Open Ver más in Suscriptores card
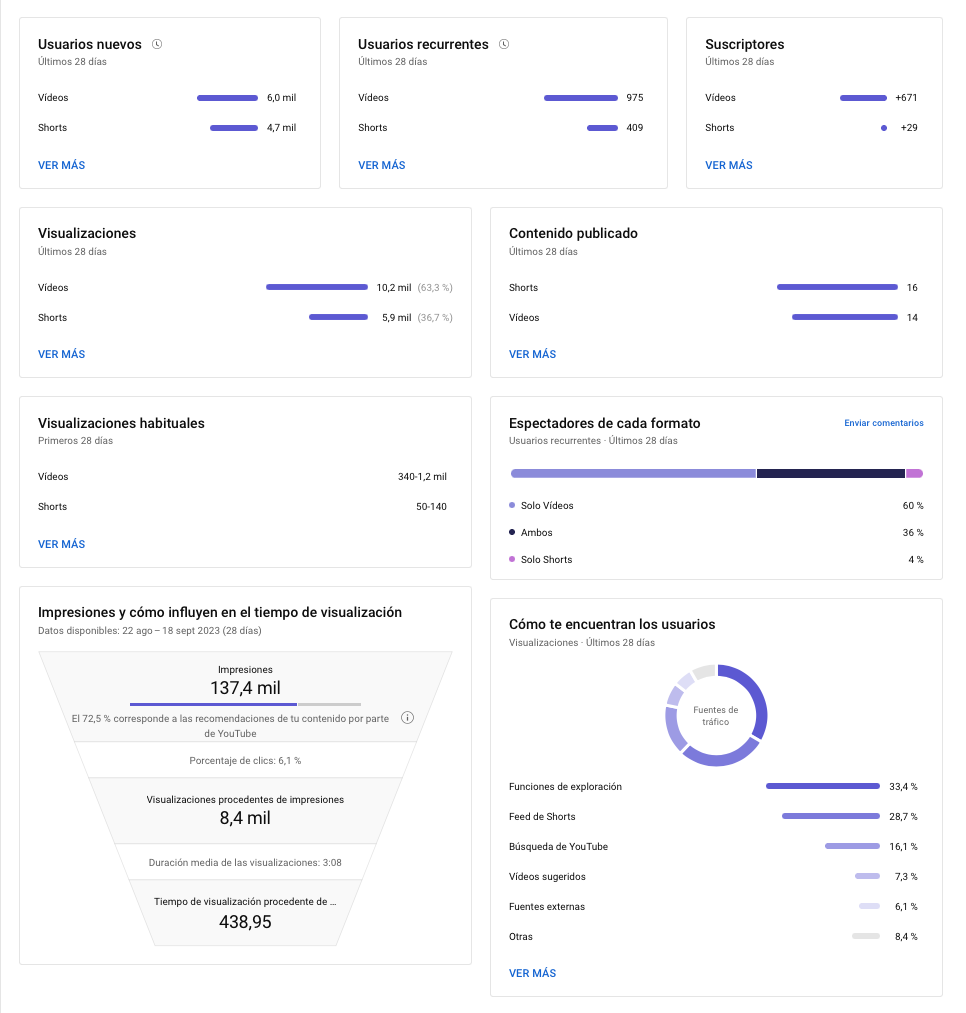 pyautogui.click(x=729, y=165)
